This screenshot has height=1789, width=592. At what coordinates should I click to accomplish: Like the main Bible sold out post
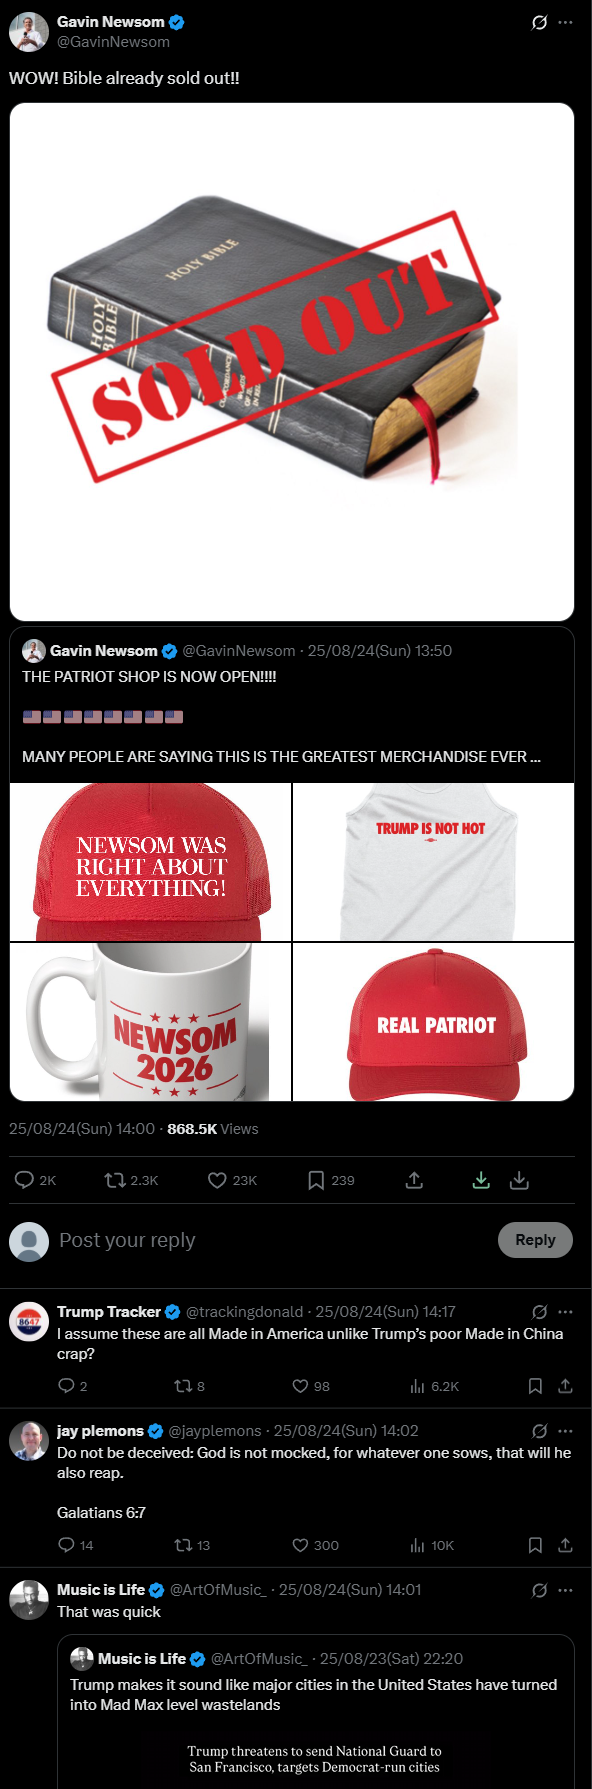tap(217, 1180)
